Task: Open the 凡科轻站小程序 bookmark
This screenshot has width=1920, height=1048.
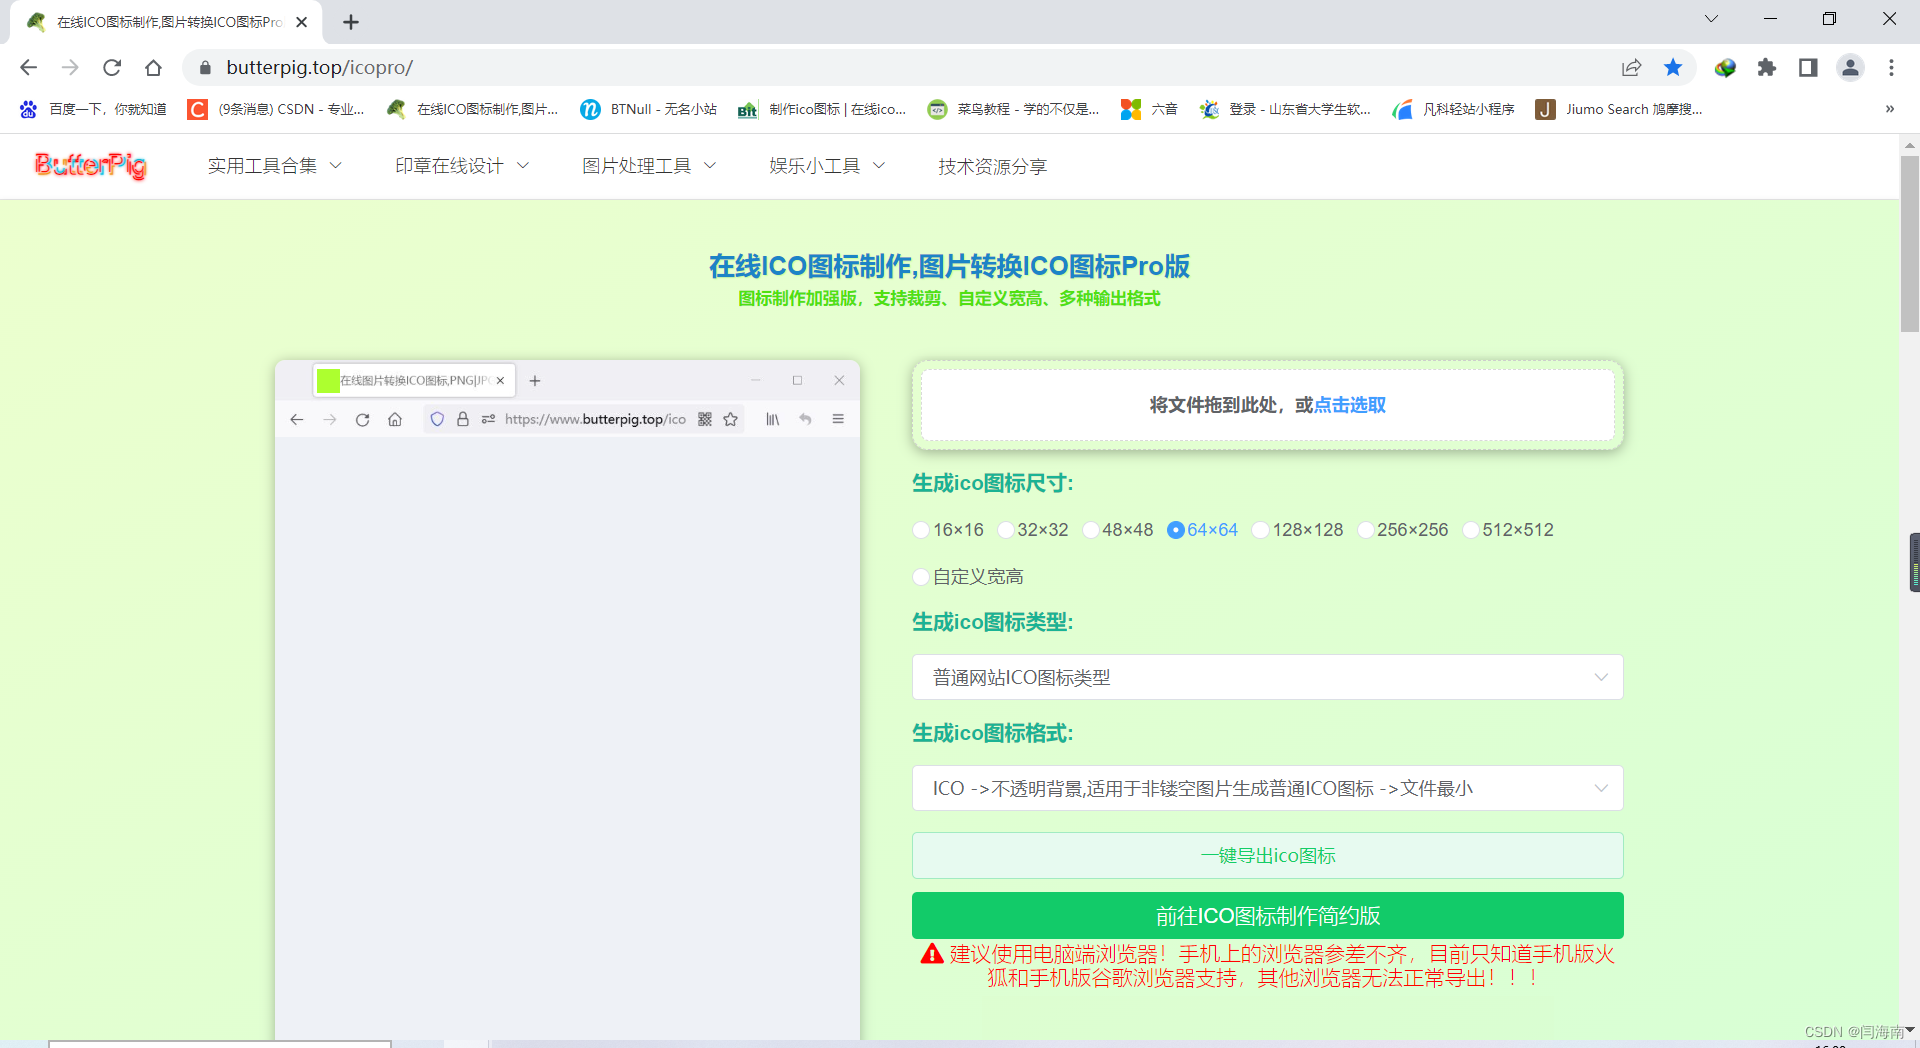Action: [x=1454, y=109]
